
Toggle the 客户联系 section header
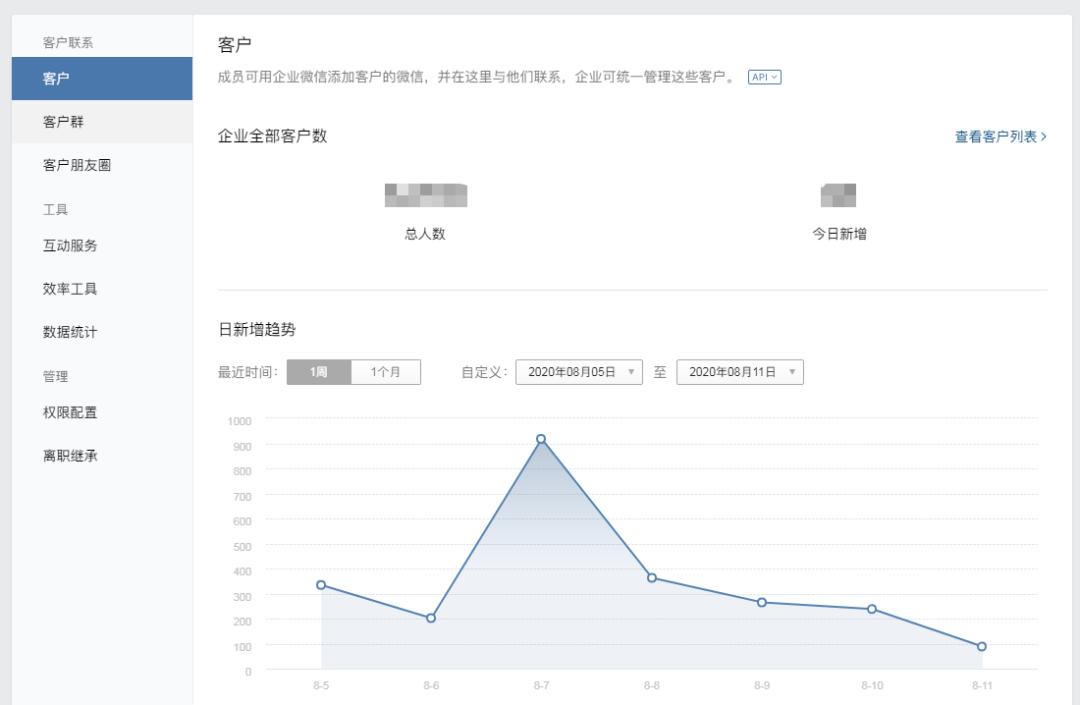click(61, 41)
